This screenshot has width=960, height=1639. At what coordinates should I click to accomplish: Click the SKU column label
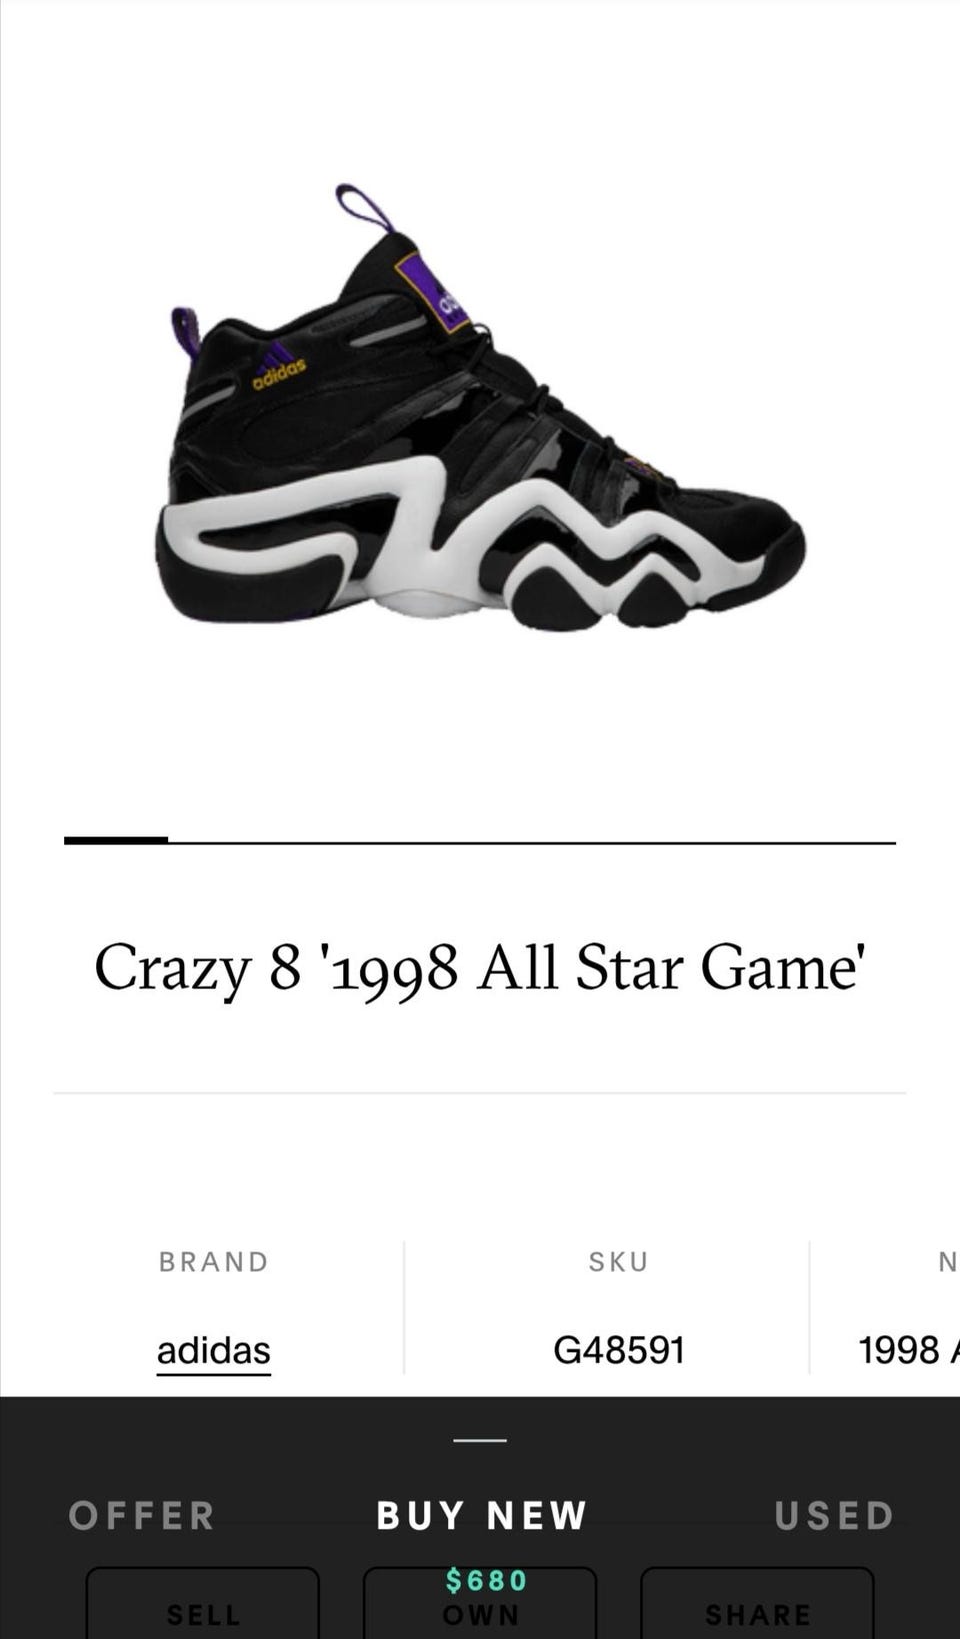click(619, 1262)
